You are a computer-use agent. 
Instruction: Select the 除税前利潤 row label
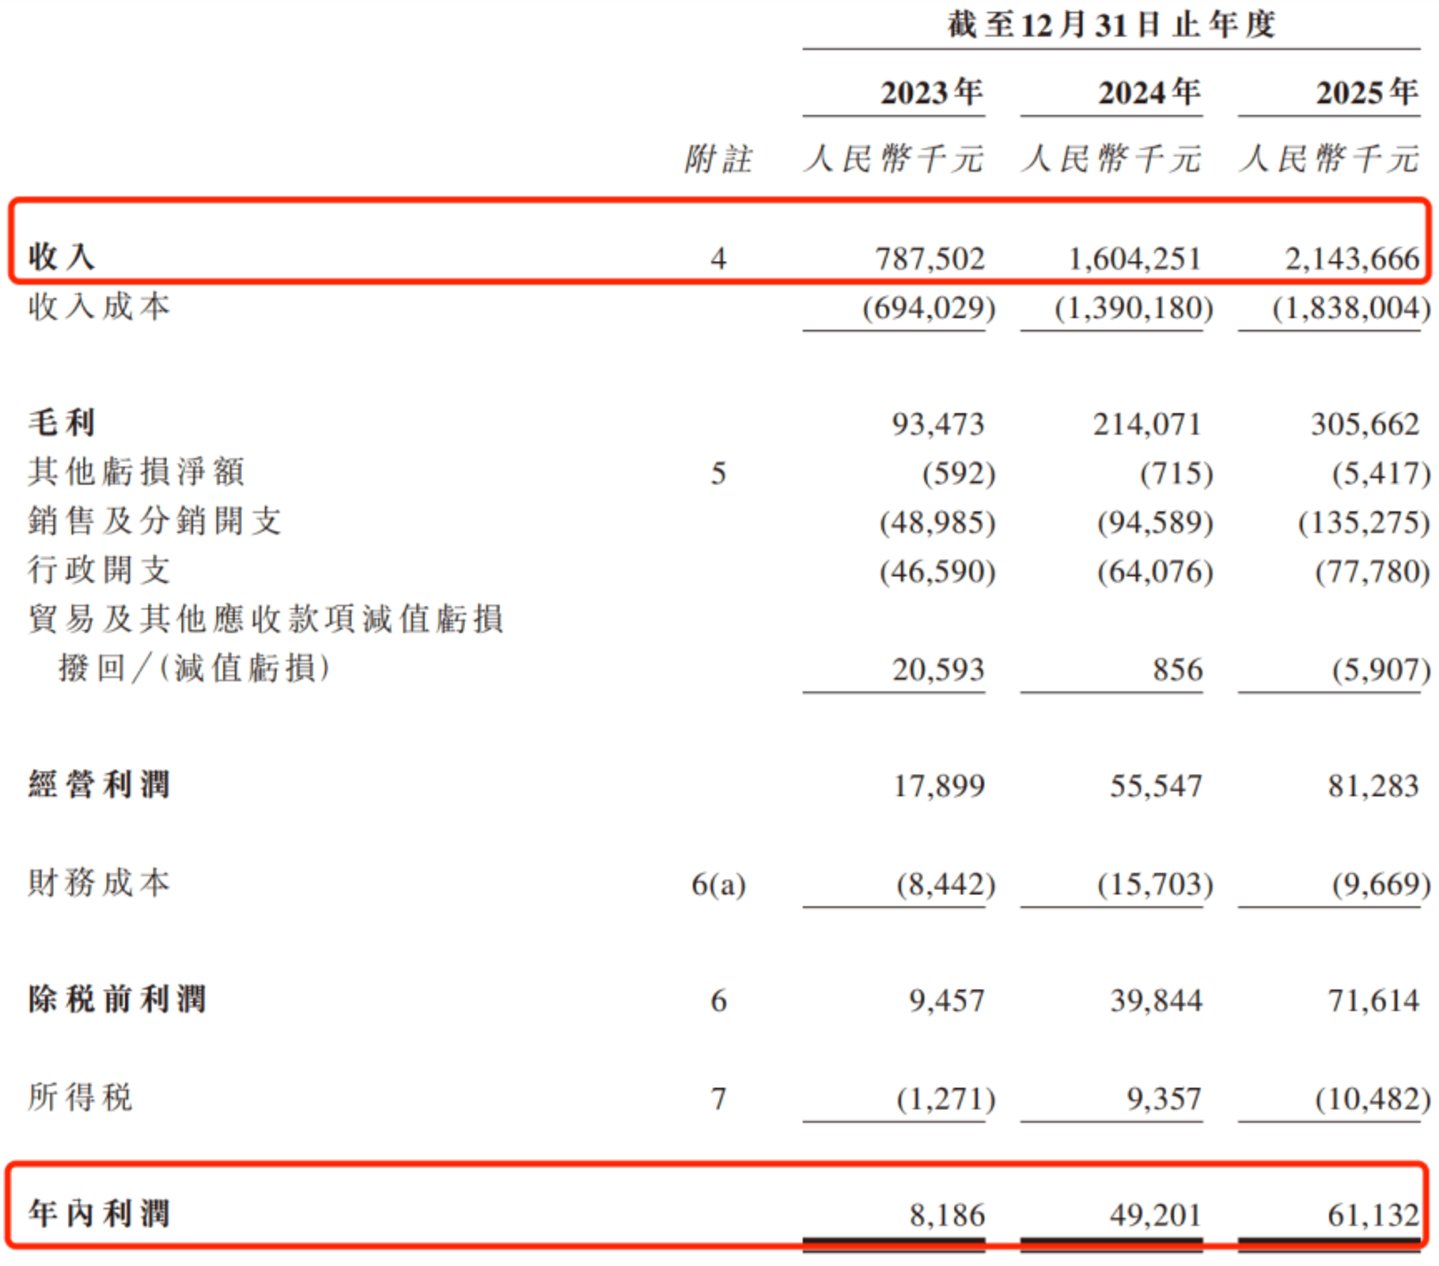tap(117, 999)
